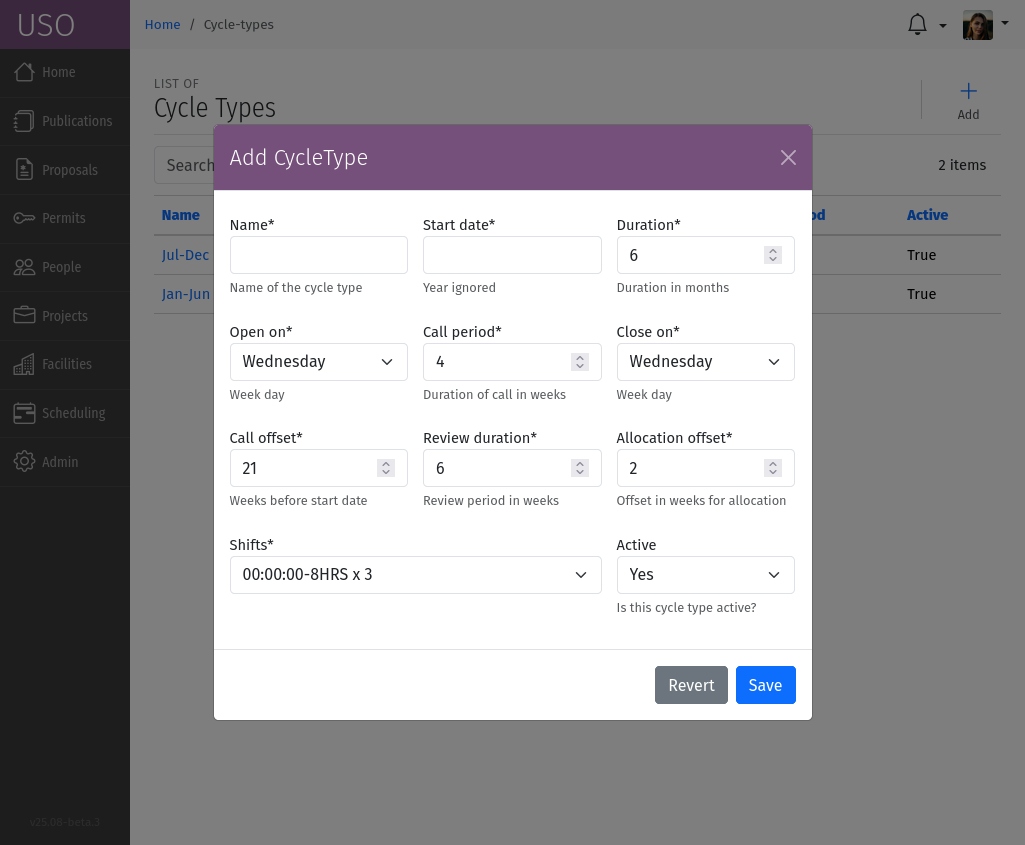Image resolution: width=1025 pixels, height=845 pixels.
Task: Open the Jan-Jun cycle type link
Action: [x=186, y=294]
